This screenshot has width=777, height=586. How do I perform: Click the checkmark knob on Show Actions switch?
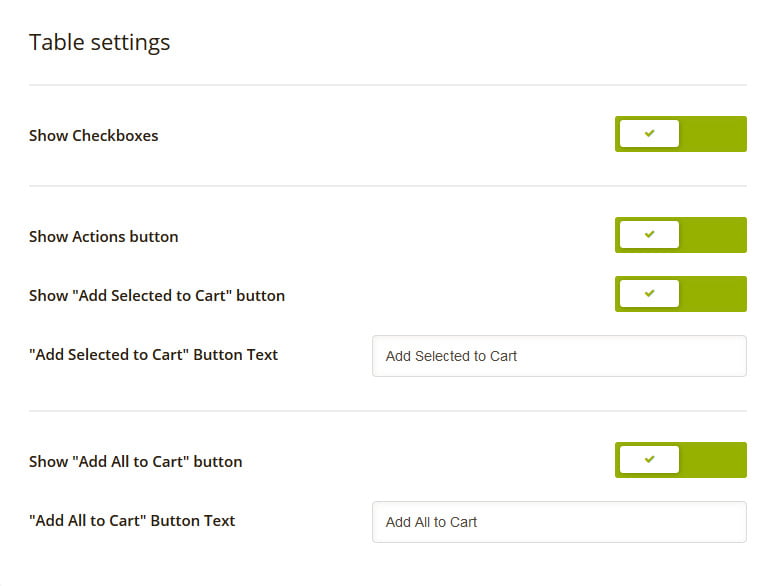[649, 235]
